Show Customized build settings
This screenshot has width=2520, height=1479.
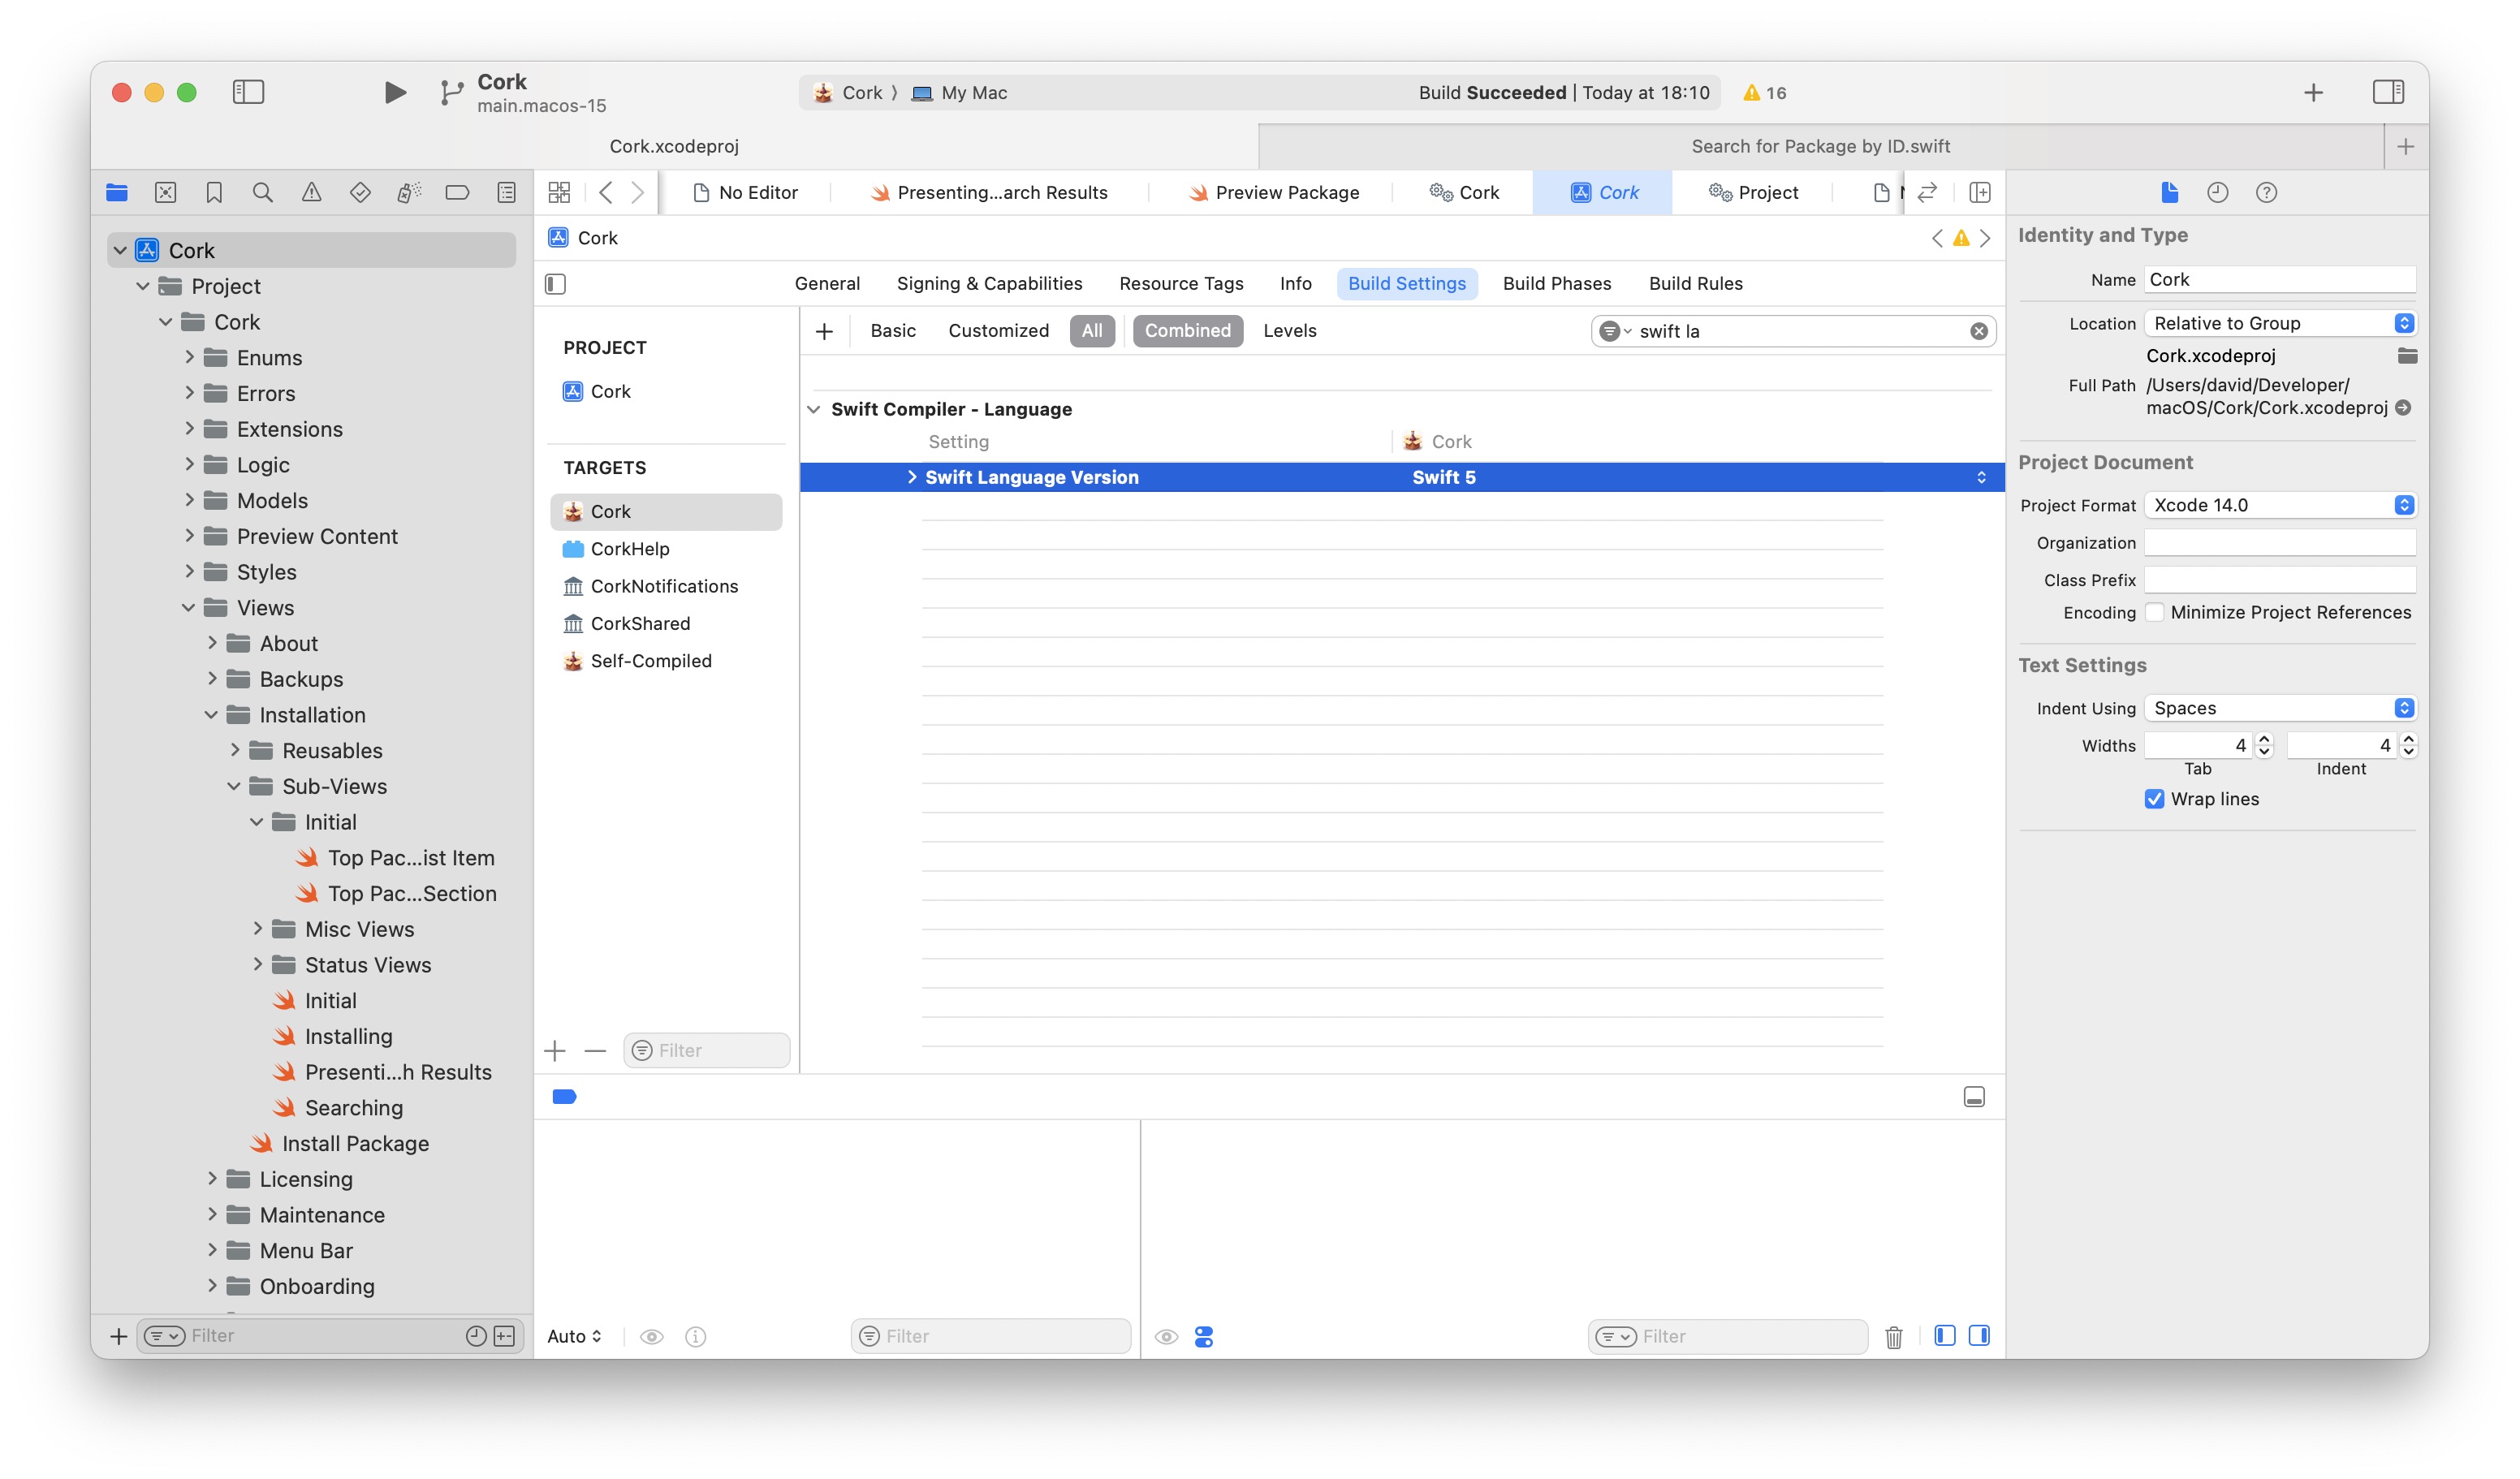998,331
